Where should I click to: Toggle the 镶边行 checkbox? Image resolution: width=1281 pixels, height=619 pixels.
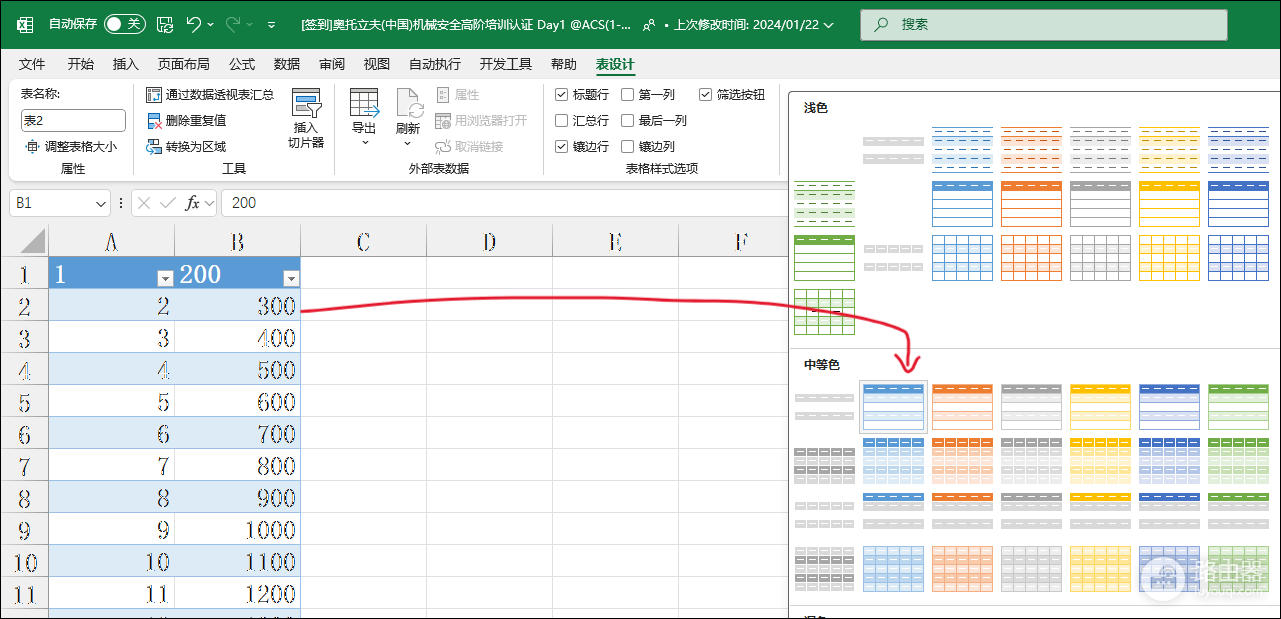(562, 146)
